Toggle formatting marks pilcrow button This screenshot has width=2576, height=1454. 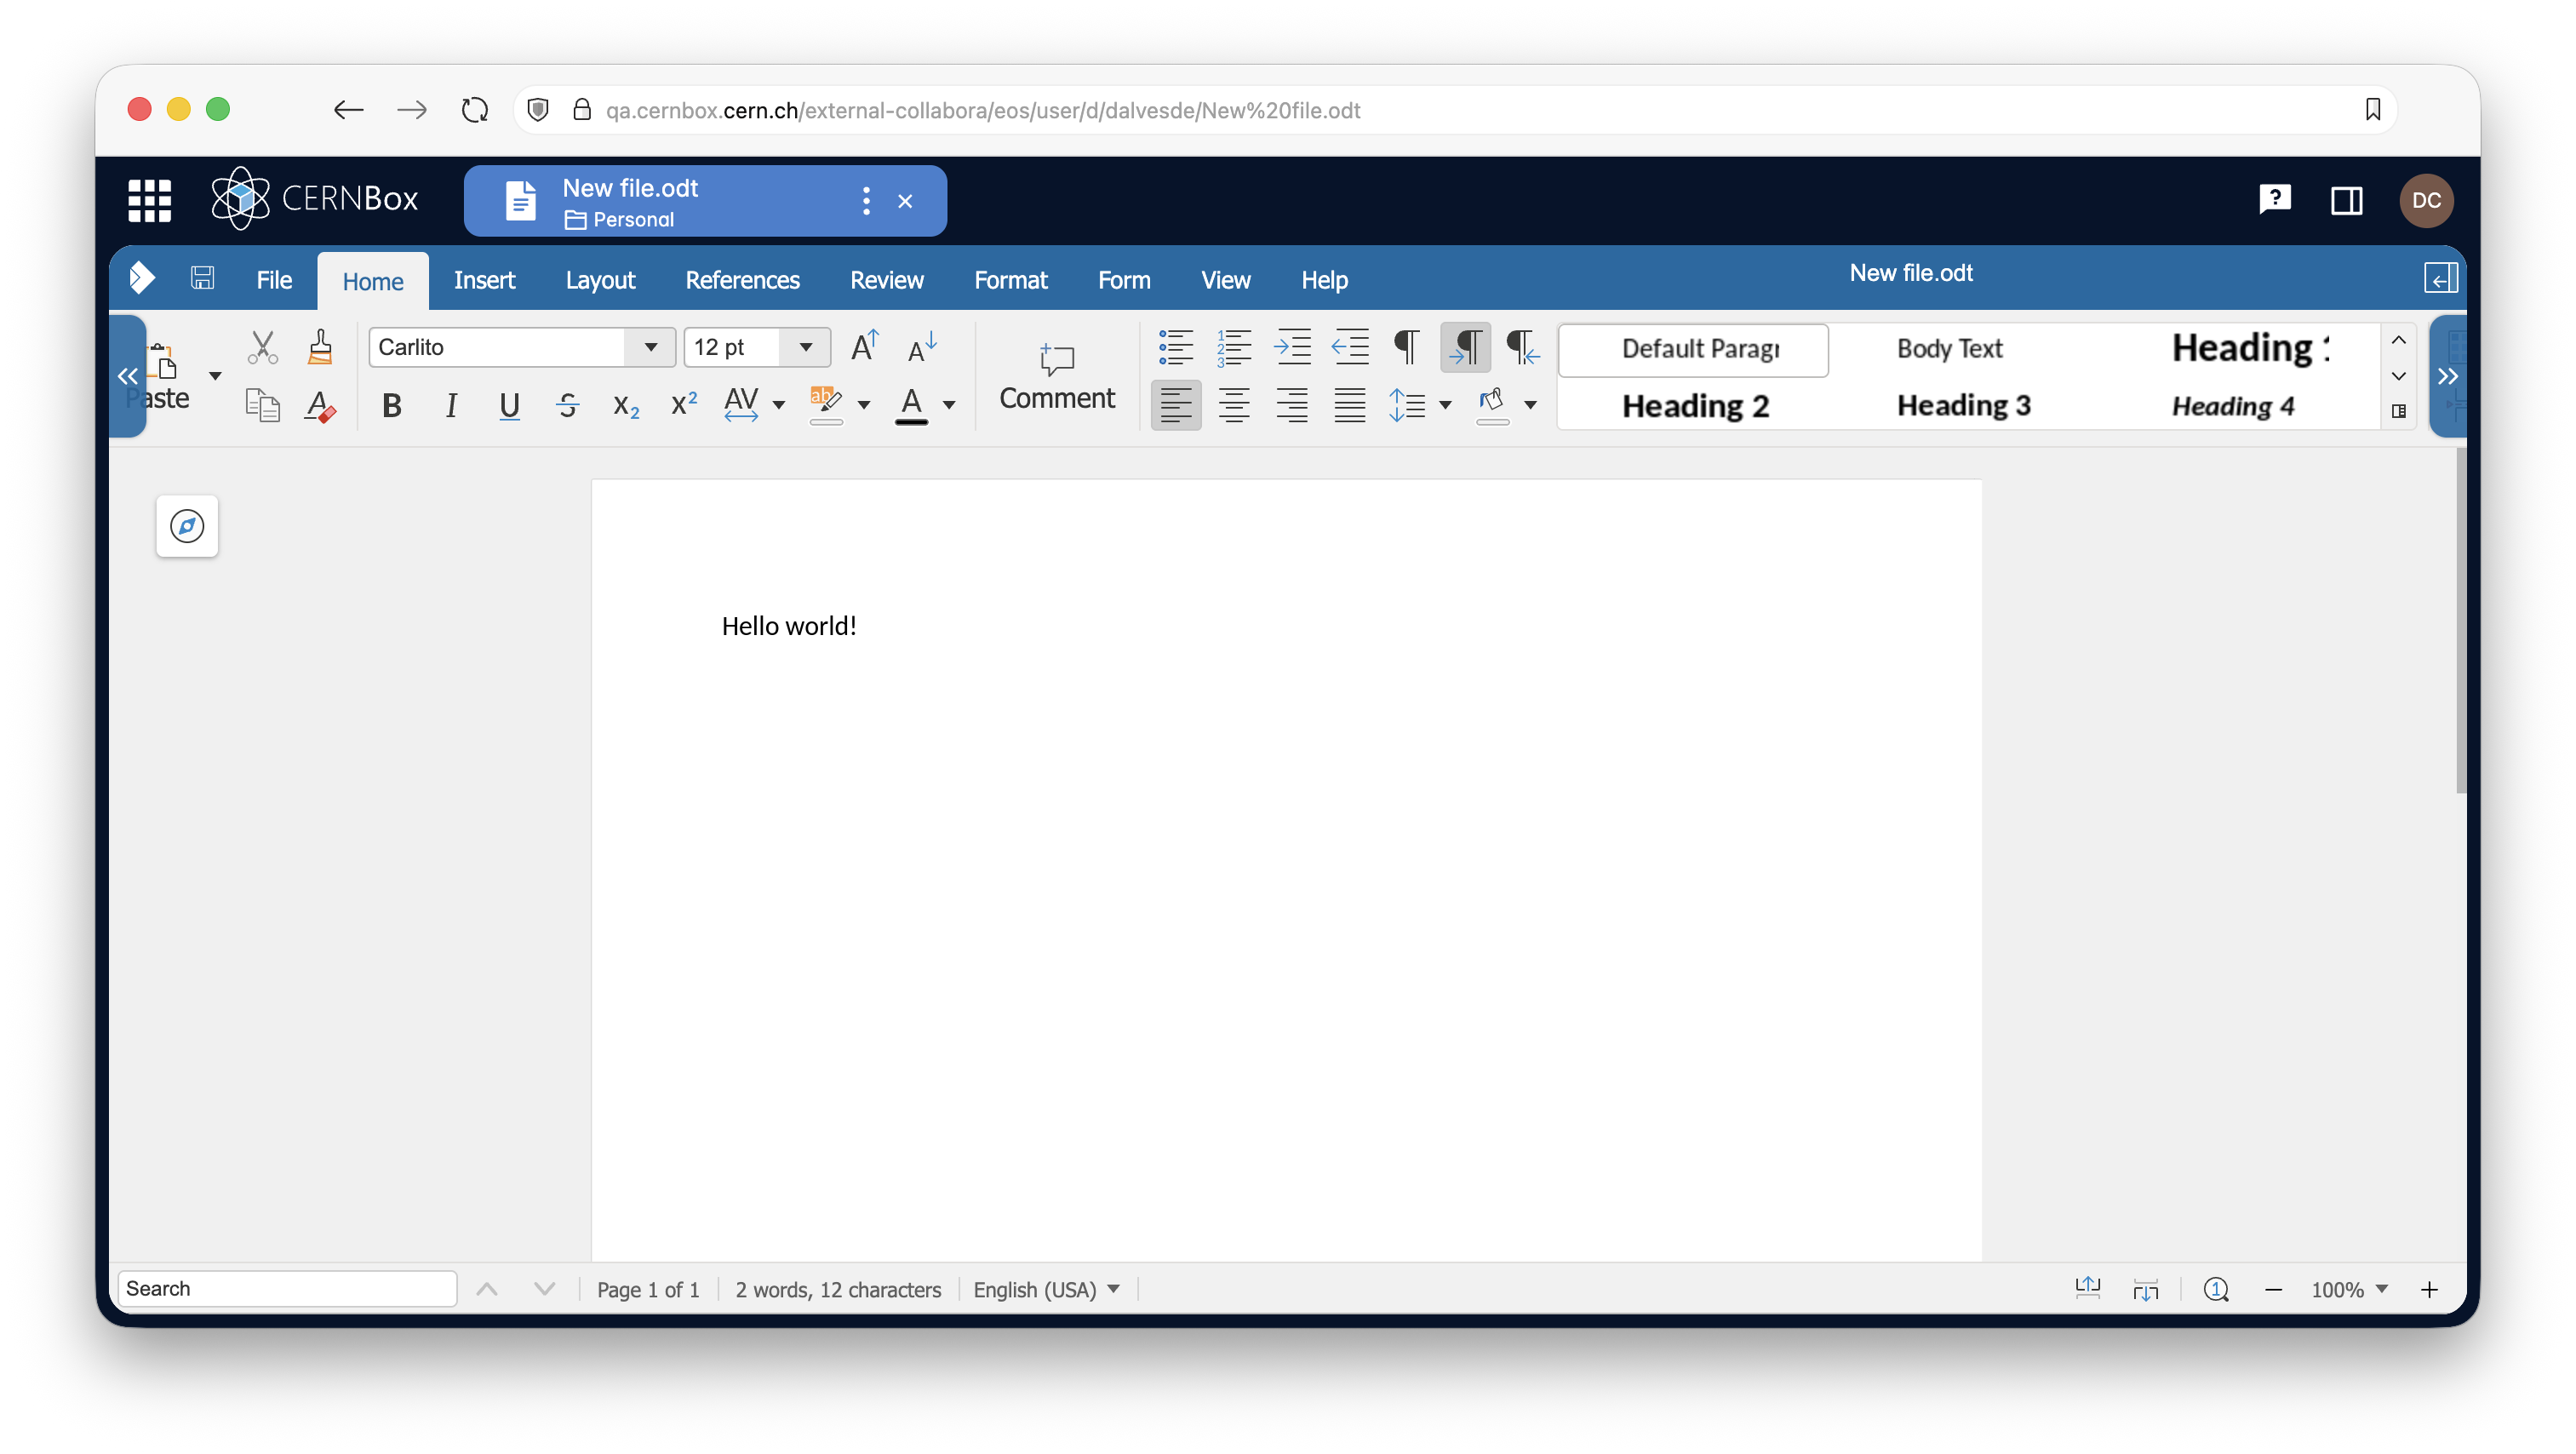[x=1406, y=347]
